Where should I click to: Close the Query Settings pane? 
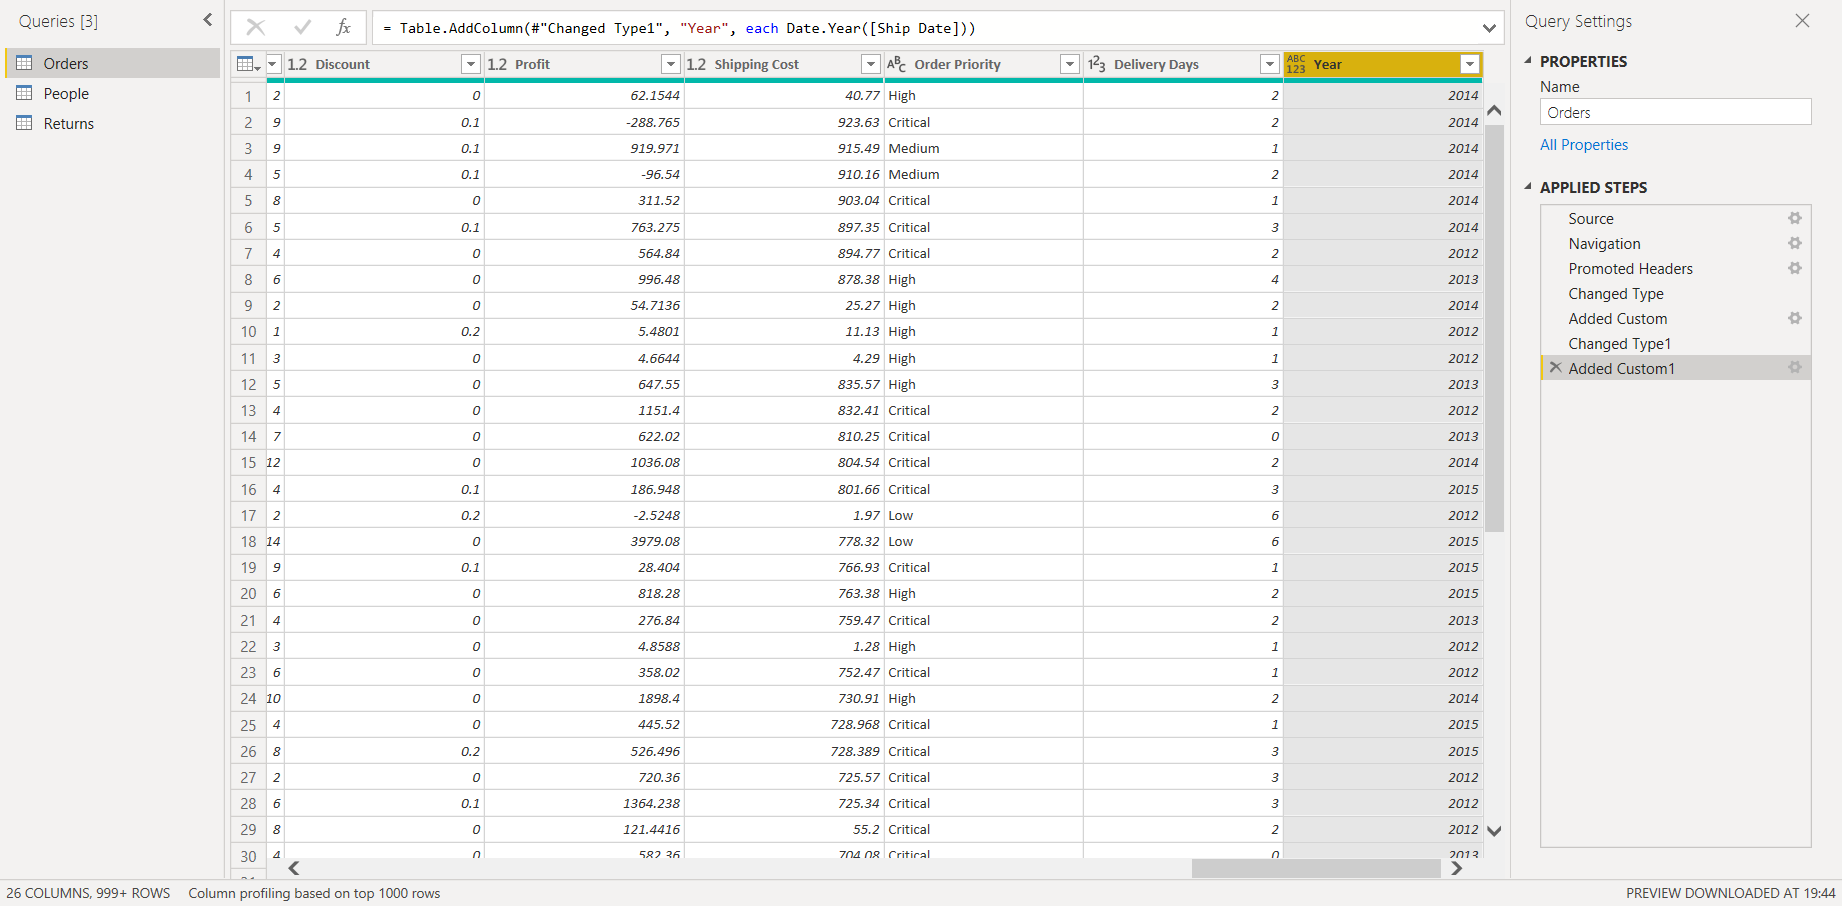(1802, 20)
